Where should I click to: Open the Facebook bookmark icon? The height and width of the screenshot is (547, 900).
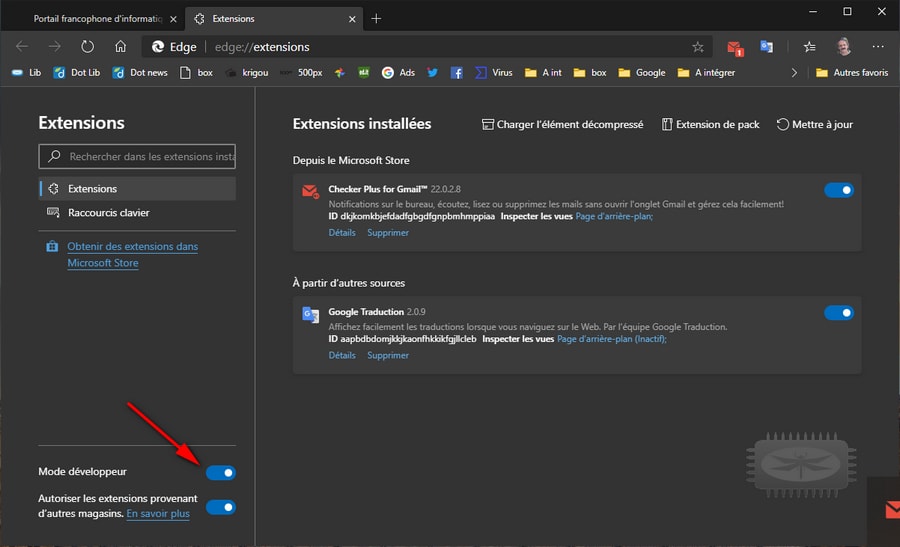tap(456, 72)
